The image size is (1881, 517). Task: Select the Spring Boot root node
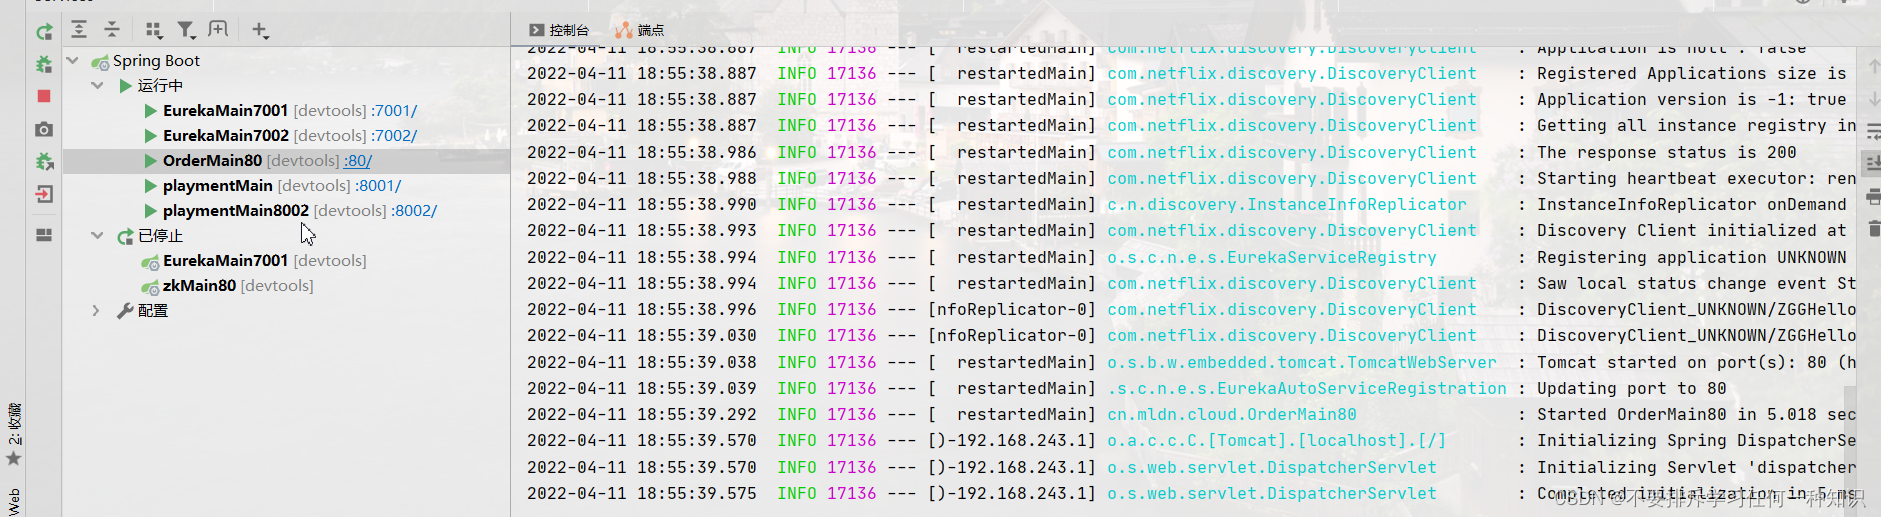(x=156, y=60)
